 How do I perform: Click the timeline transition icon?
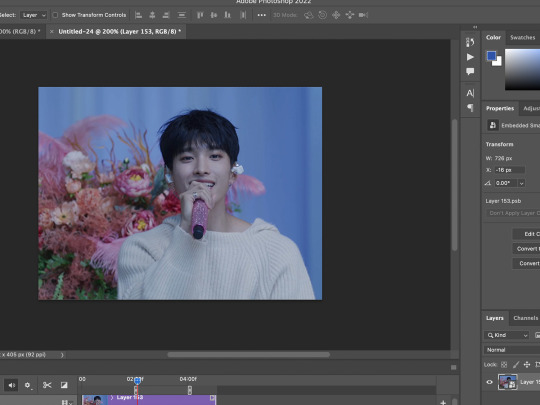[64, 385]
